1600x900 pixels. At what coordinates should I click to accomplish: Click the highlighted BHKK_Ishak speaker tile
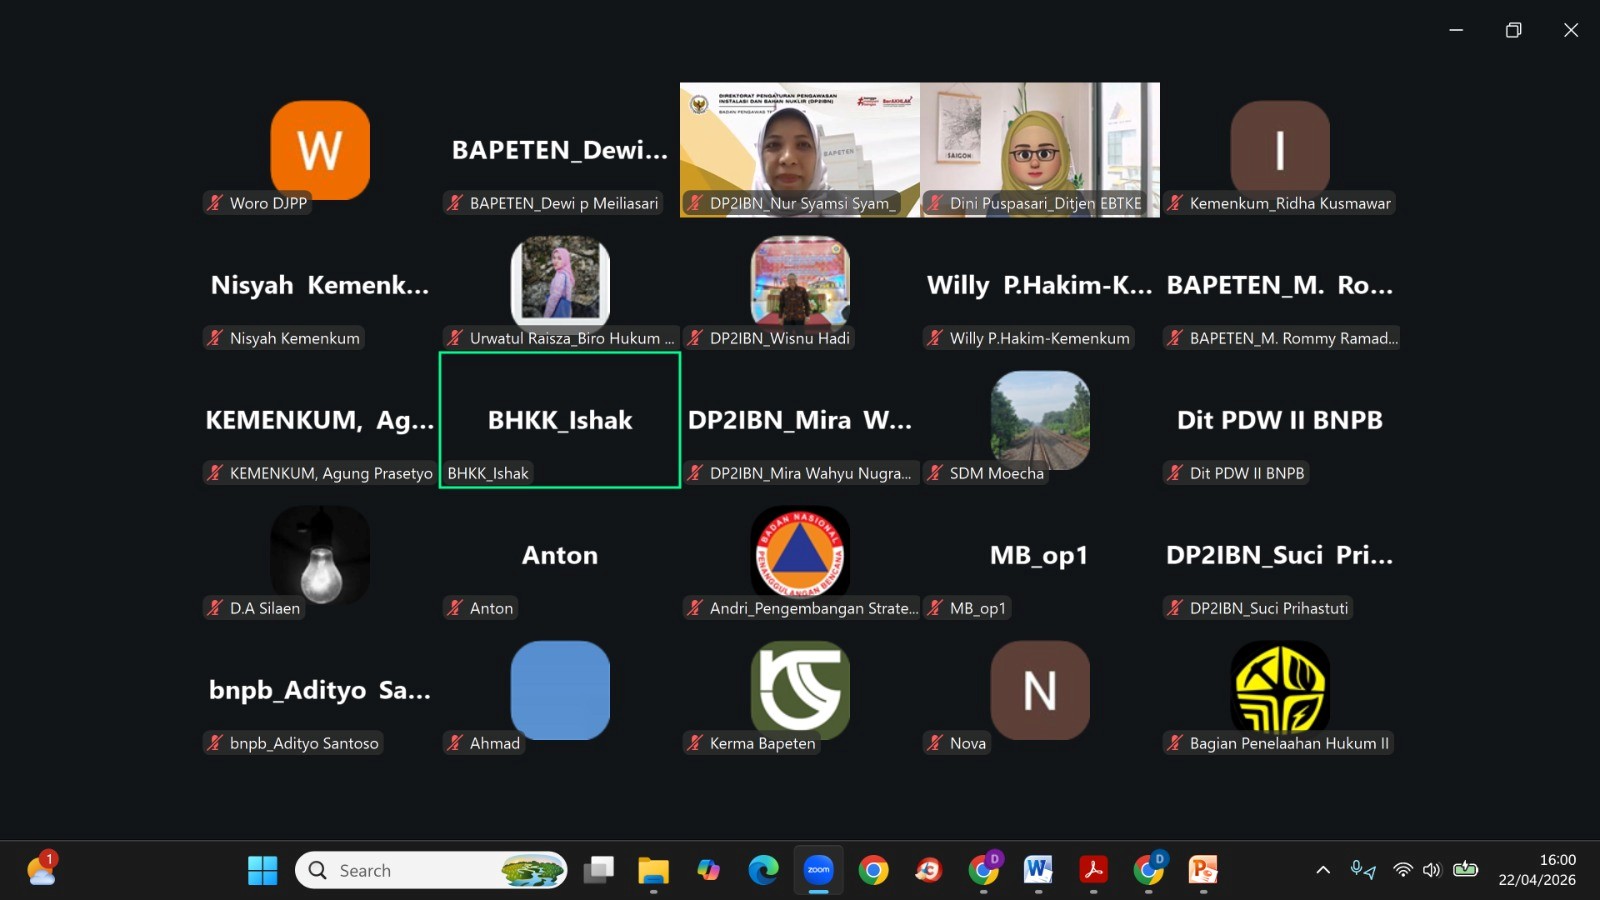[x=560, y=420]
